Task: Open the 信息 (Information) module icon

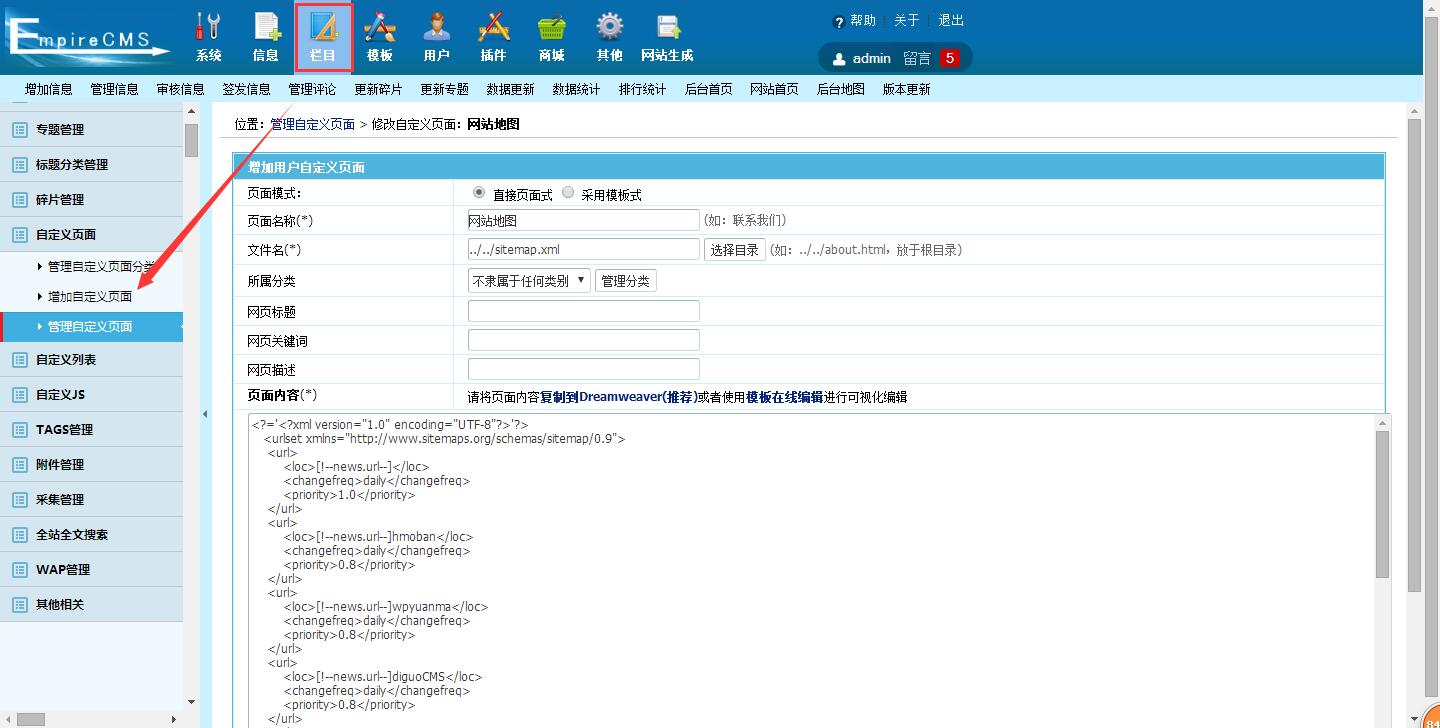Action: 265,37
